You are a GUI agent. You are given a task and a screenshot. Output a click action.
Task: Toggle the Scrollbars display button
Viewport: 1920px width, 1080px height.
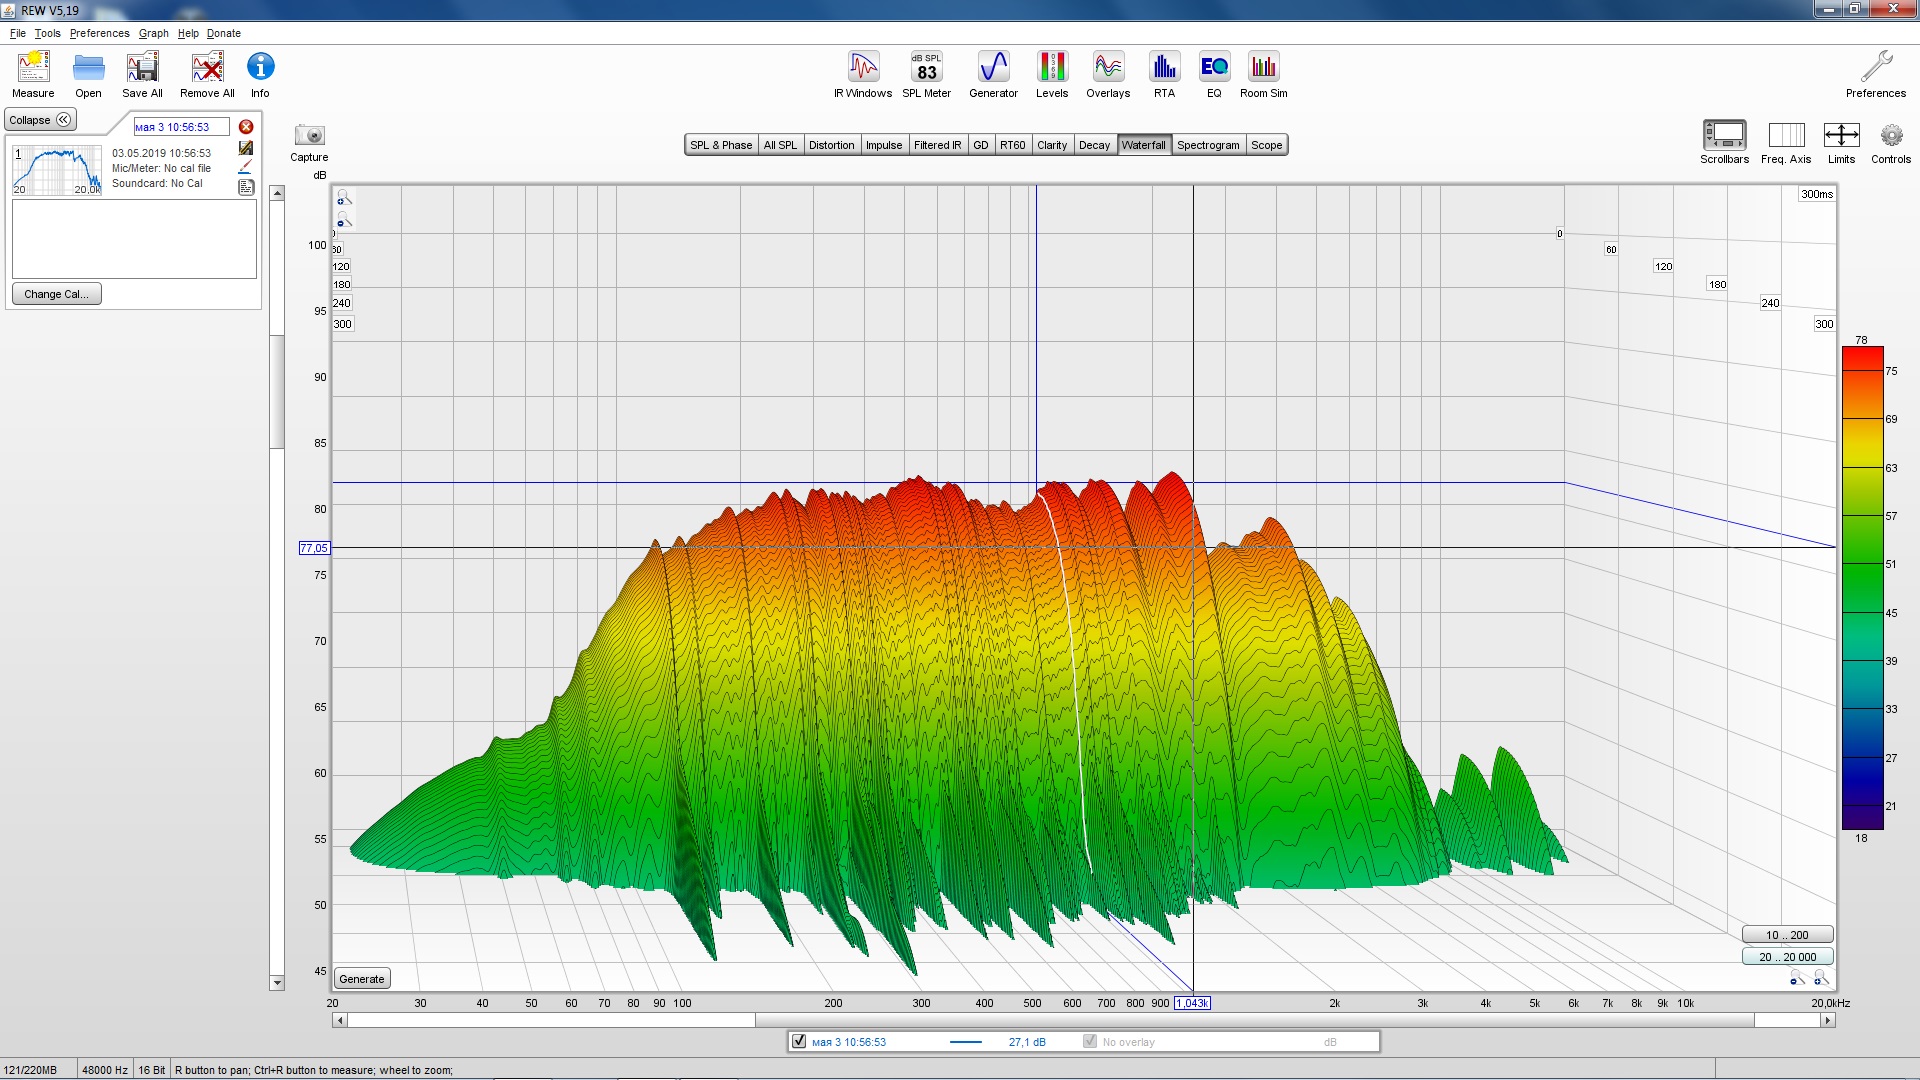pyautogui.click(x=1724, y=135)
